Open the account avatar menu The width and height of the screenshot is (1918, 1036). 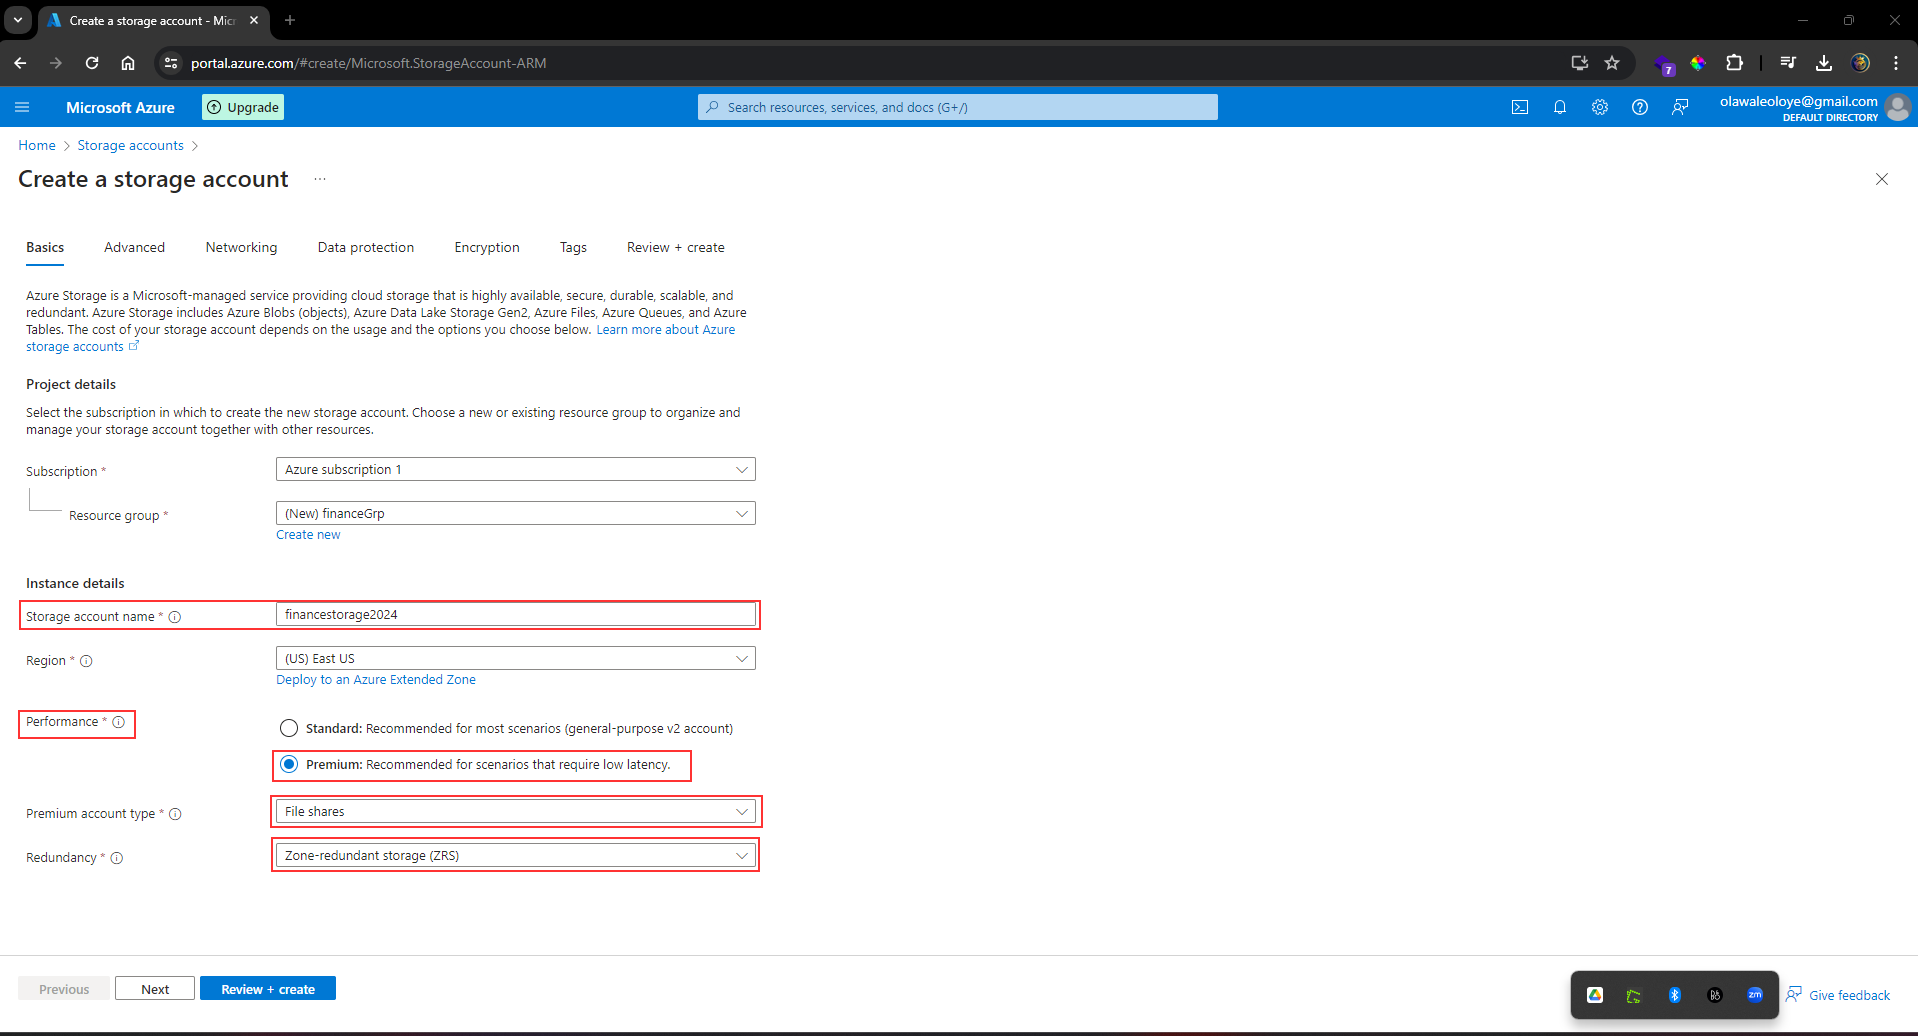point(1897,107)
